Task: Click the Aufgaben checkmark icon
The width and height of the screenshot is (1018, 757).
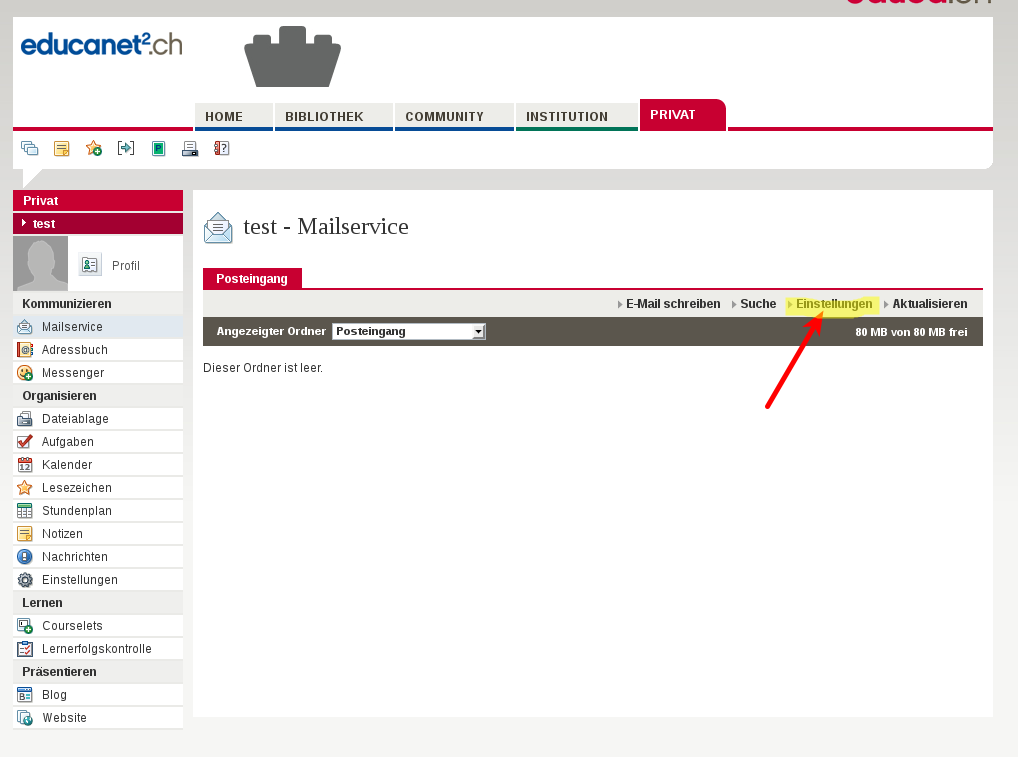Action: (x=25, y=442)
